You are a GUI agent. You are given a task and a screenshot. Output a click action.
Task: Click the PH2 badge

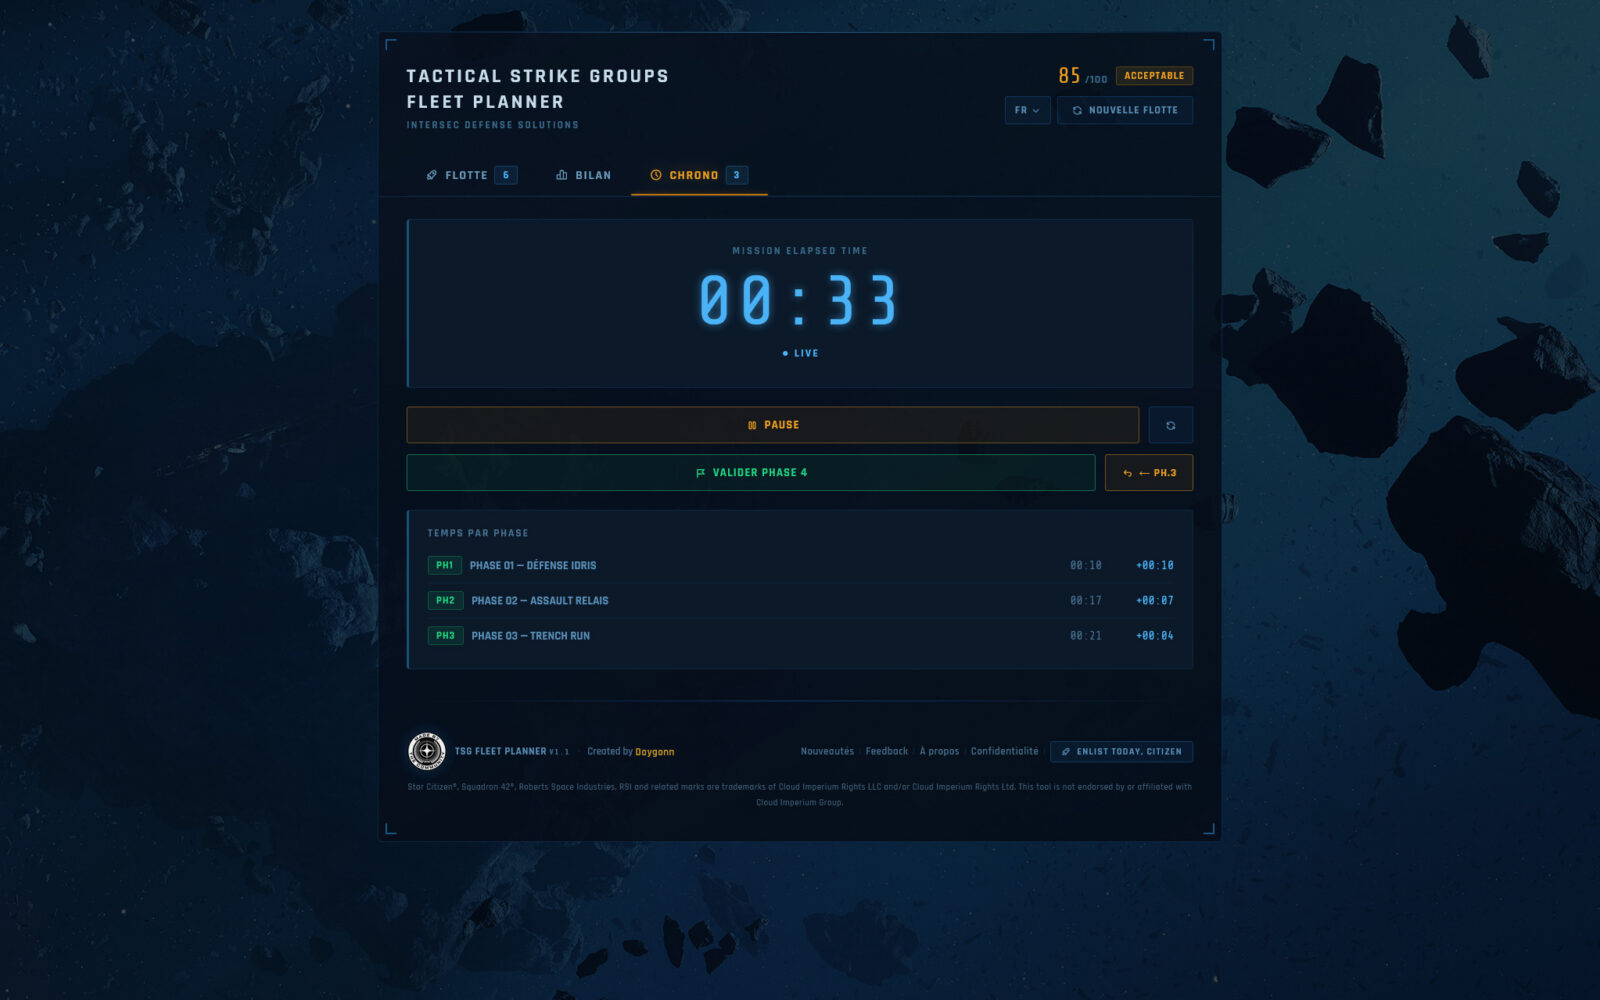pyautogui.click(x=445, y=600)
